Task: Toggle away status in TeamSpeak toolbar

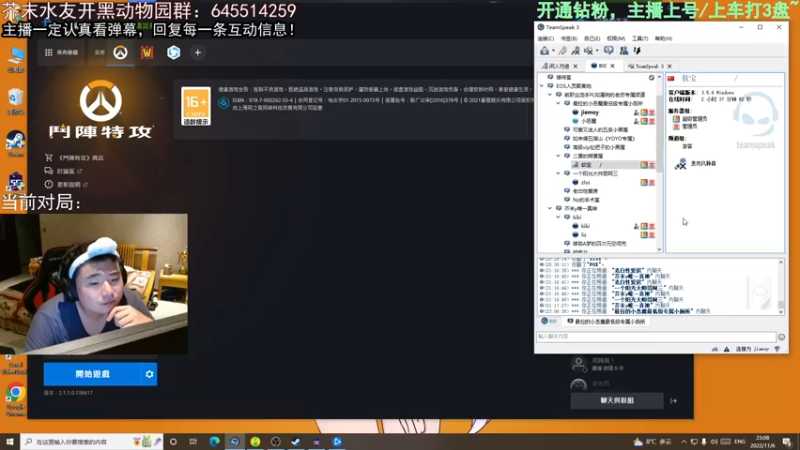Action: point(576,51)
